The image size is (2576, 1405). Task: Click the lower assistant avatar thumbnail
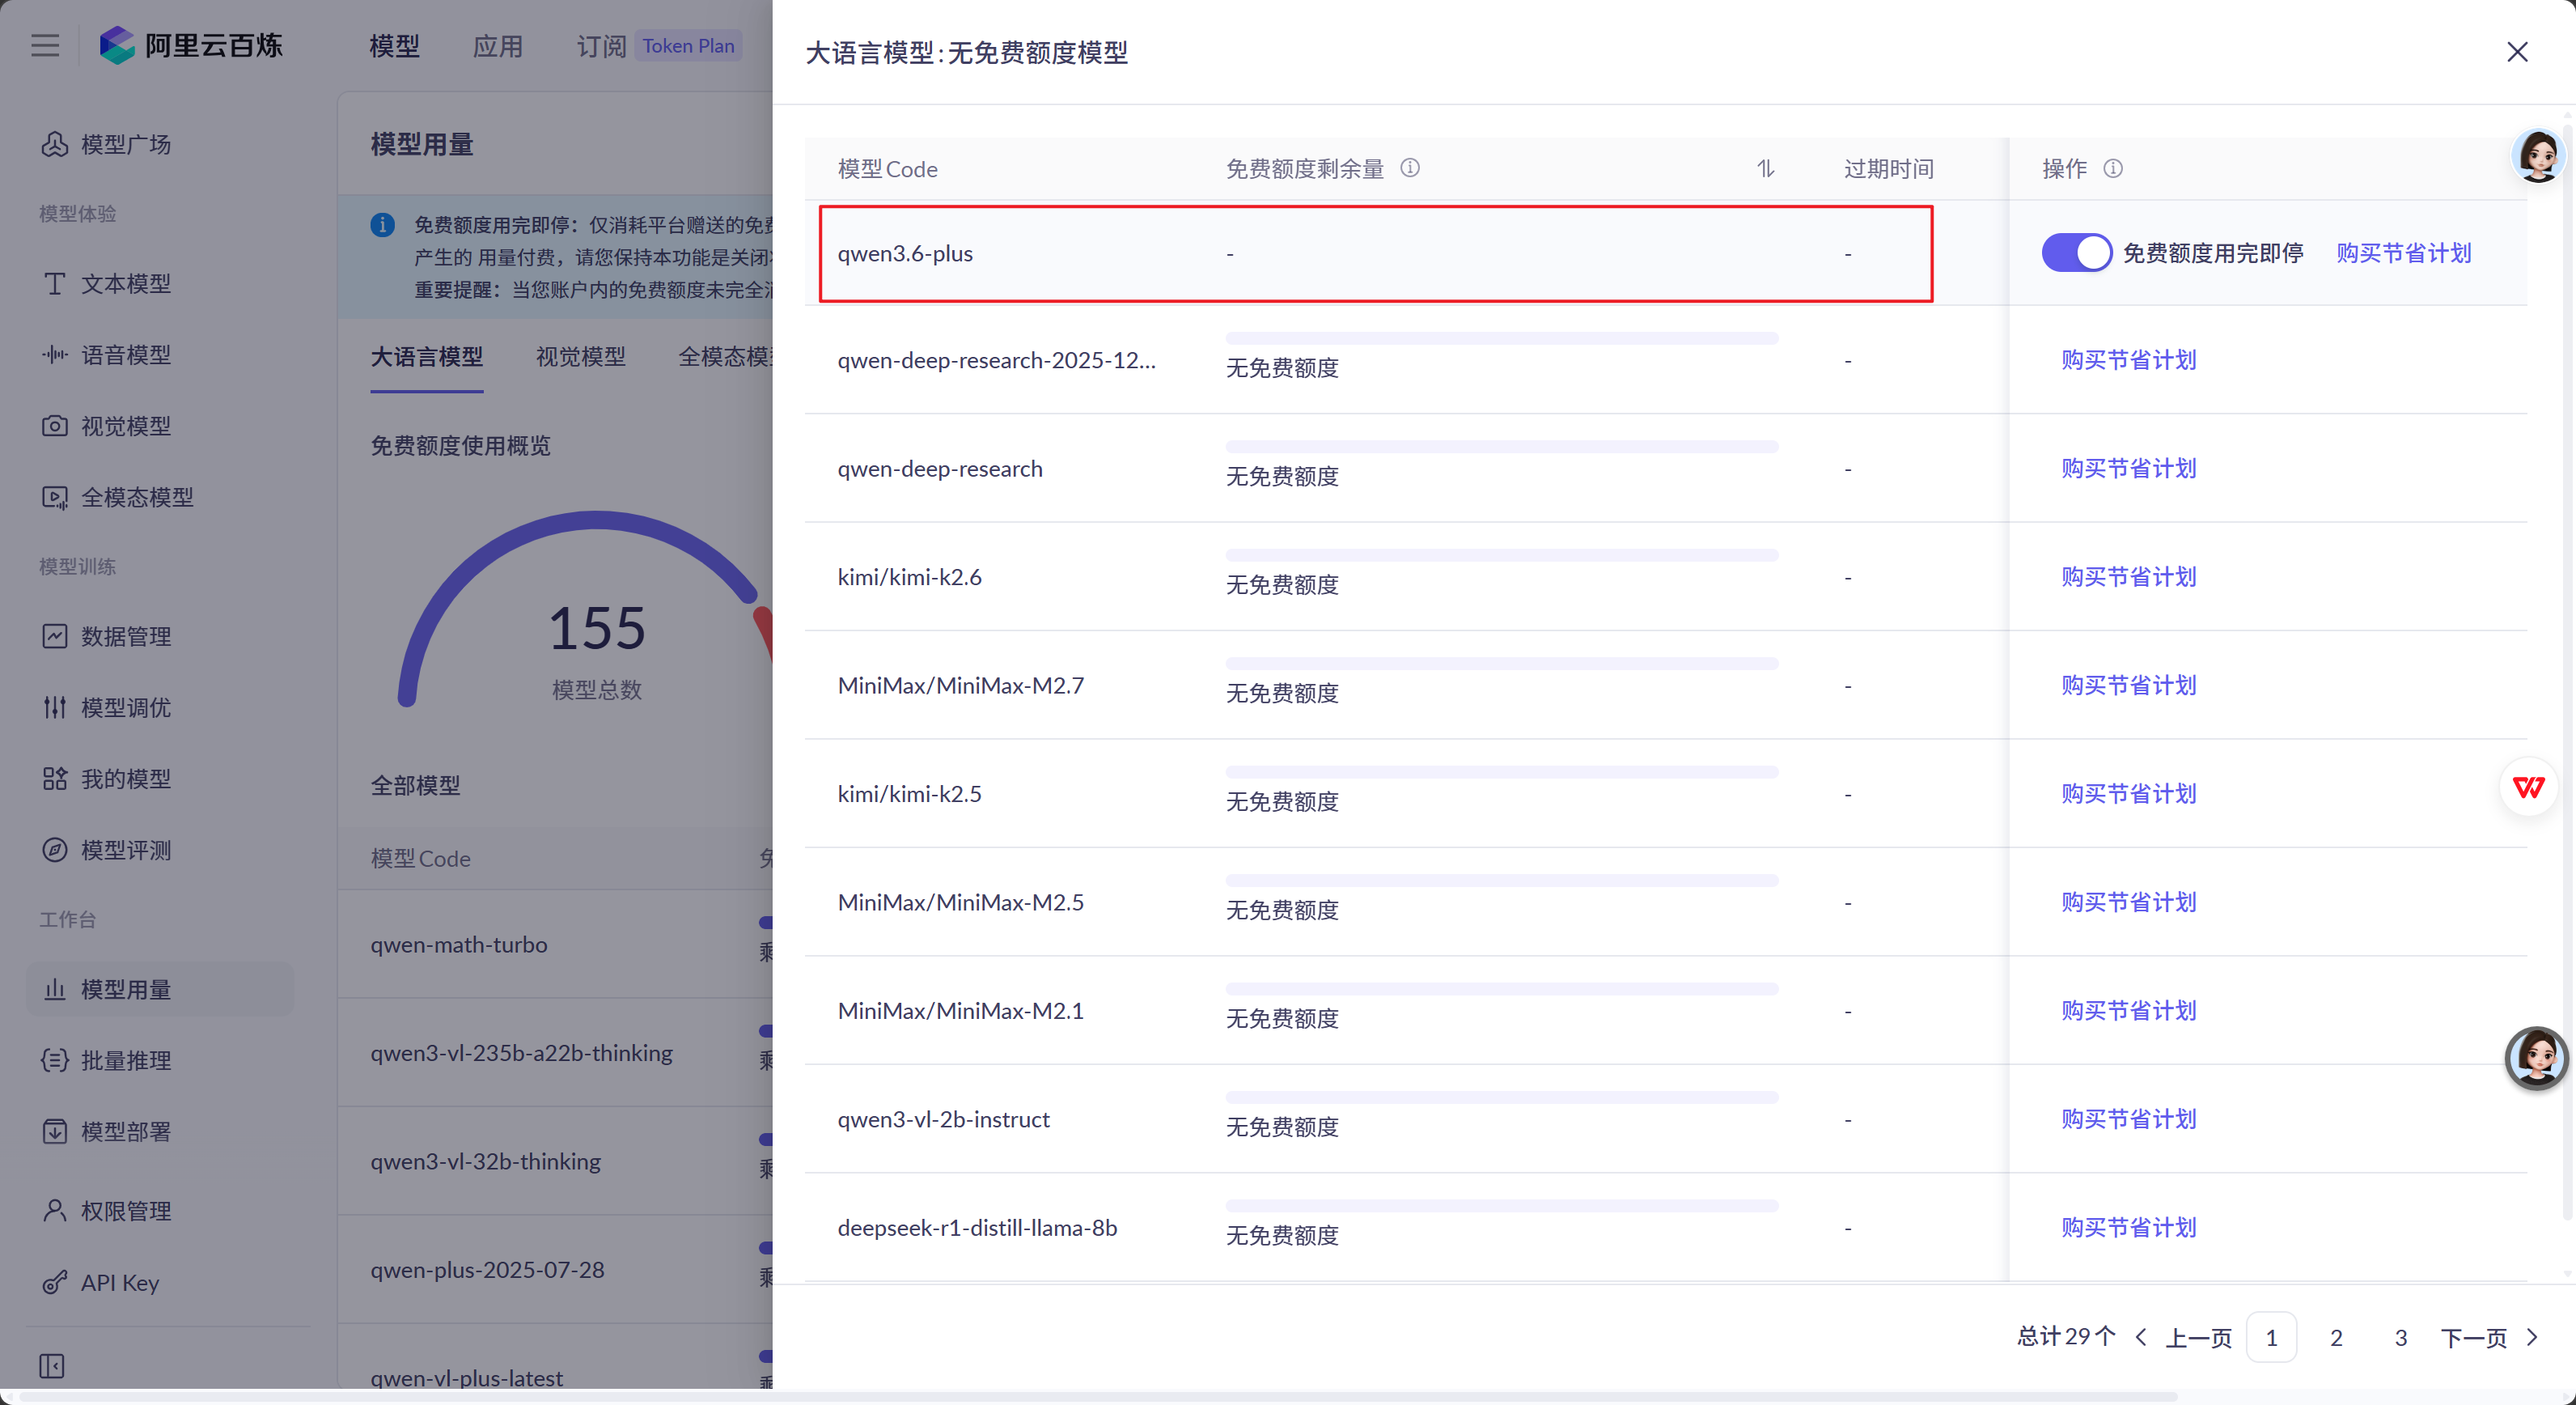(x=2536, y=1058)
